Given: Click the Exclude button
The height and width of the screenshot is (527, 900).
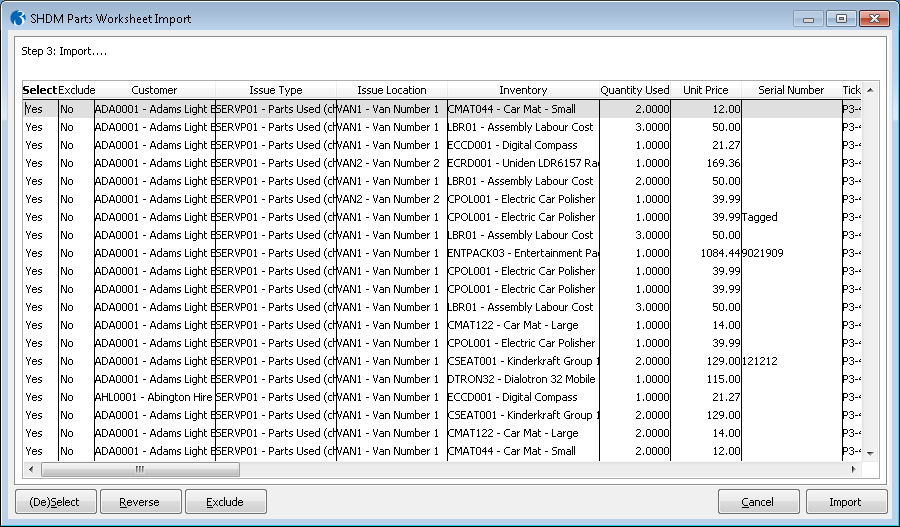Looking at the screenshot, I should [224, 502].
